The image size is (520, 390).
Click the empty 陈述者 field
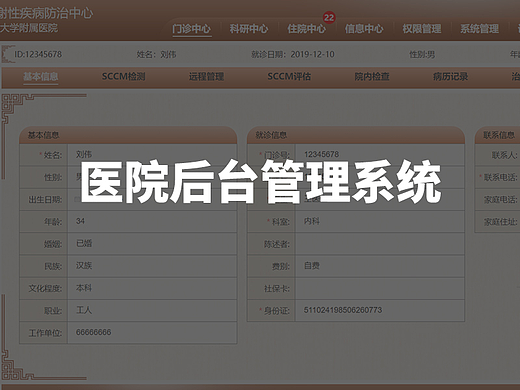380,244
